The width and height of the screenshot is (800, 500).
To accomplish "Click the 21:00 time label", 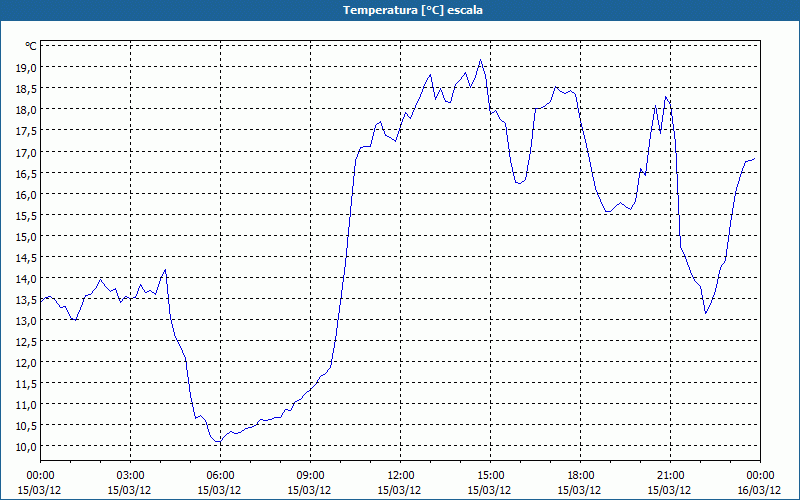I will coord(670,476).
